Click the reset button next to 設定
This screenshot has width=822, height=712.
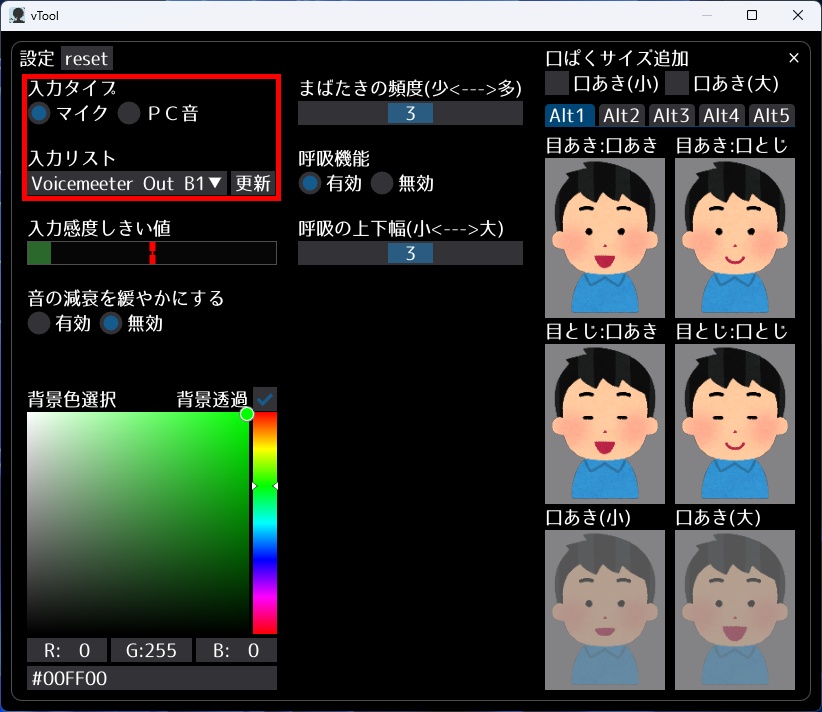pos(86,58)
